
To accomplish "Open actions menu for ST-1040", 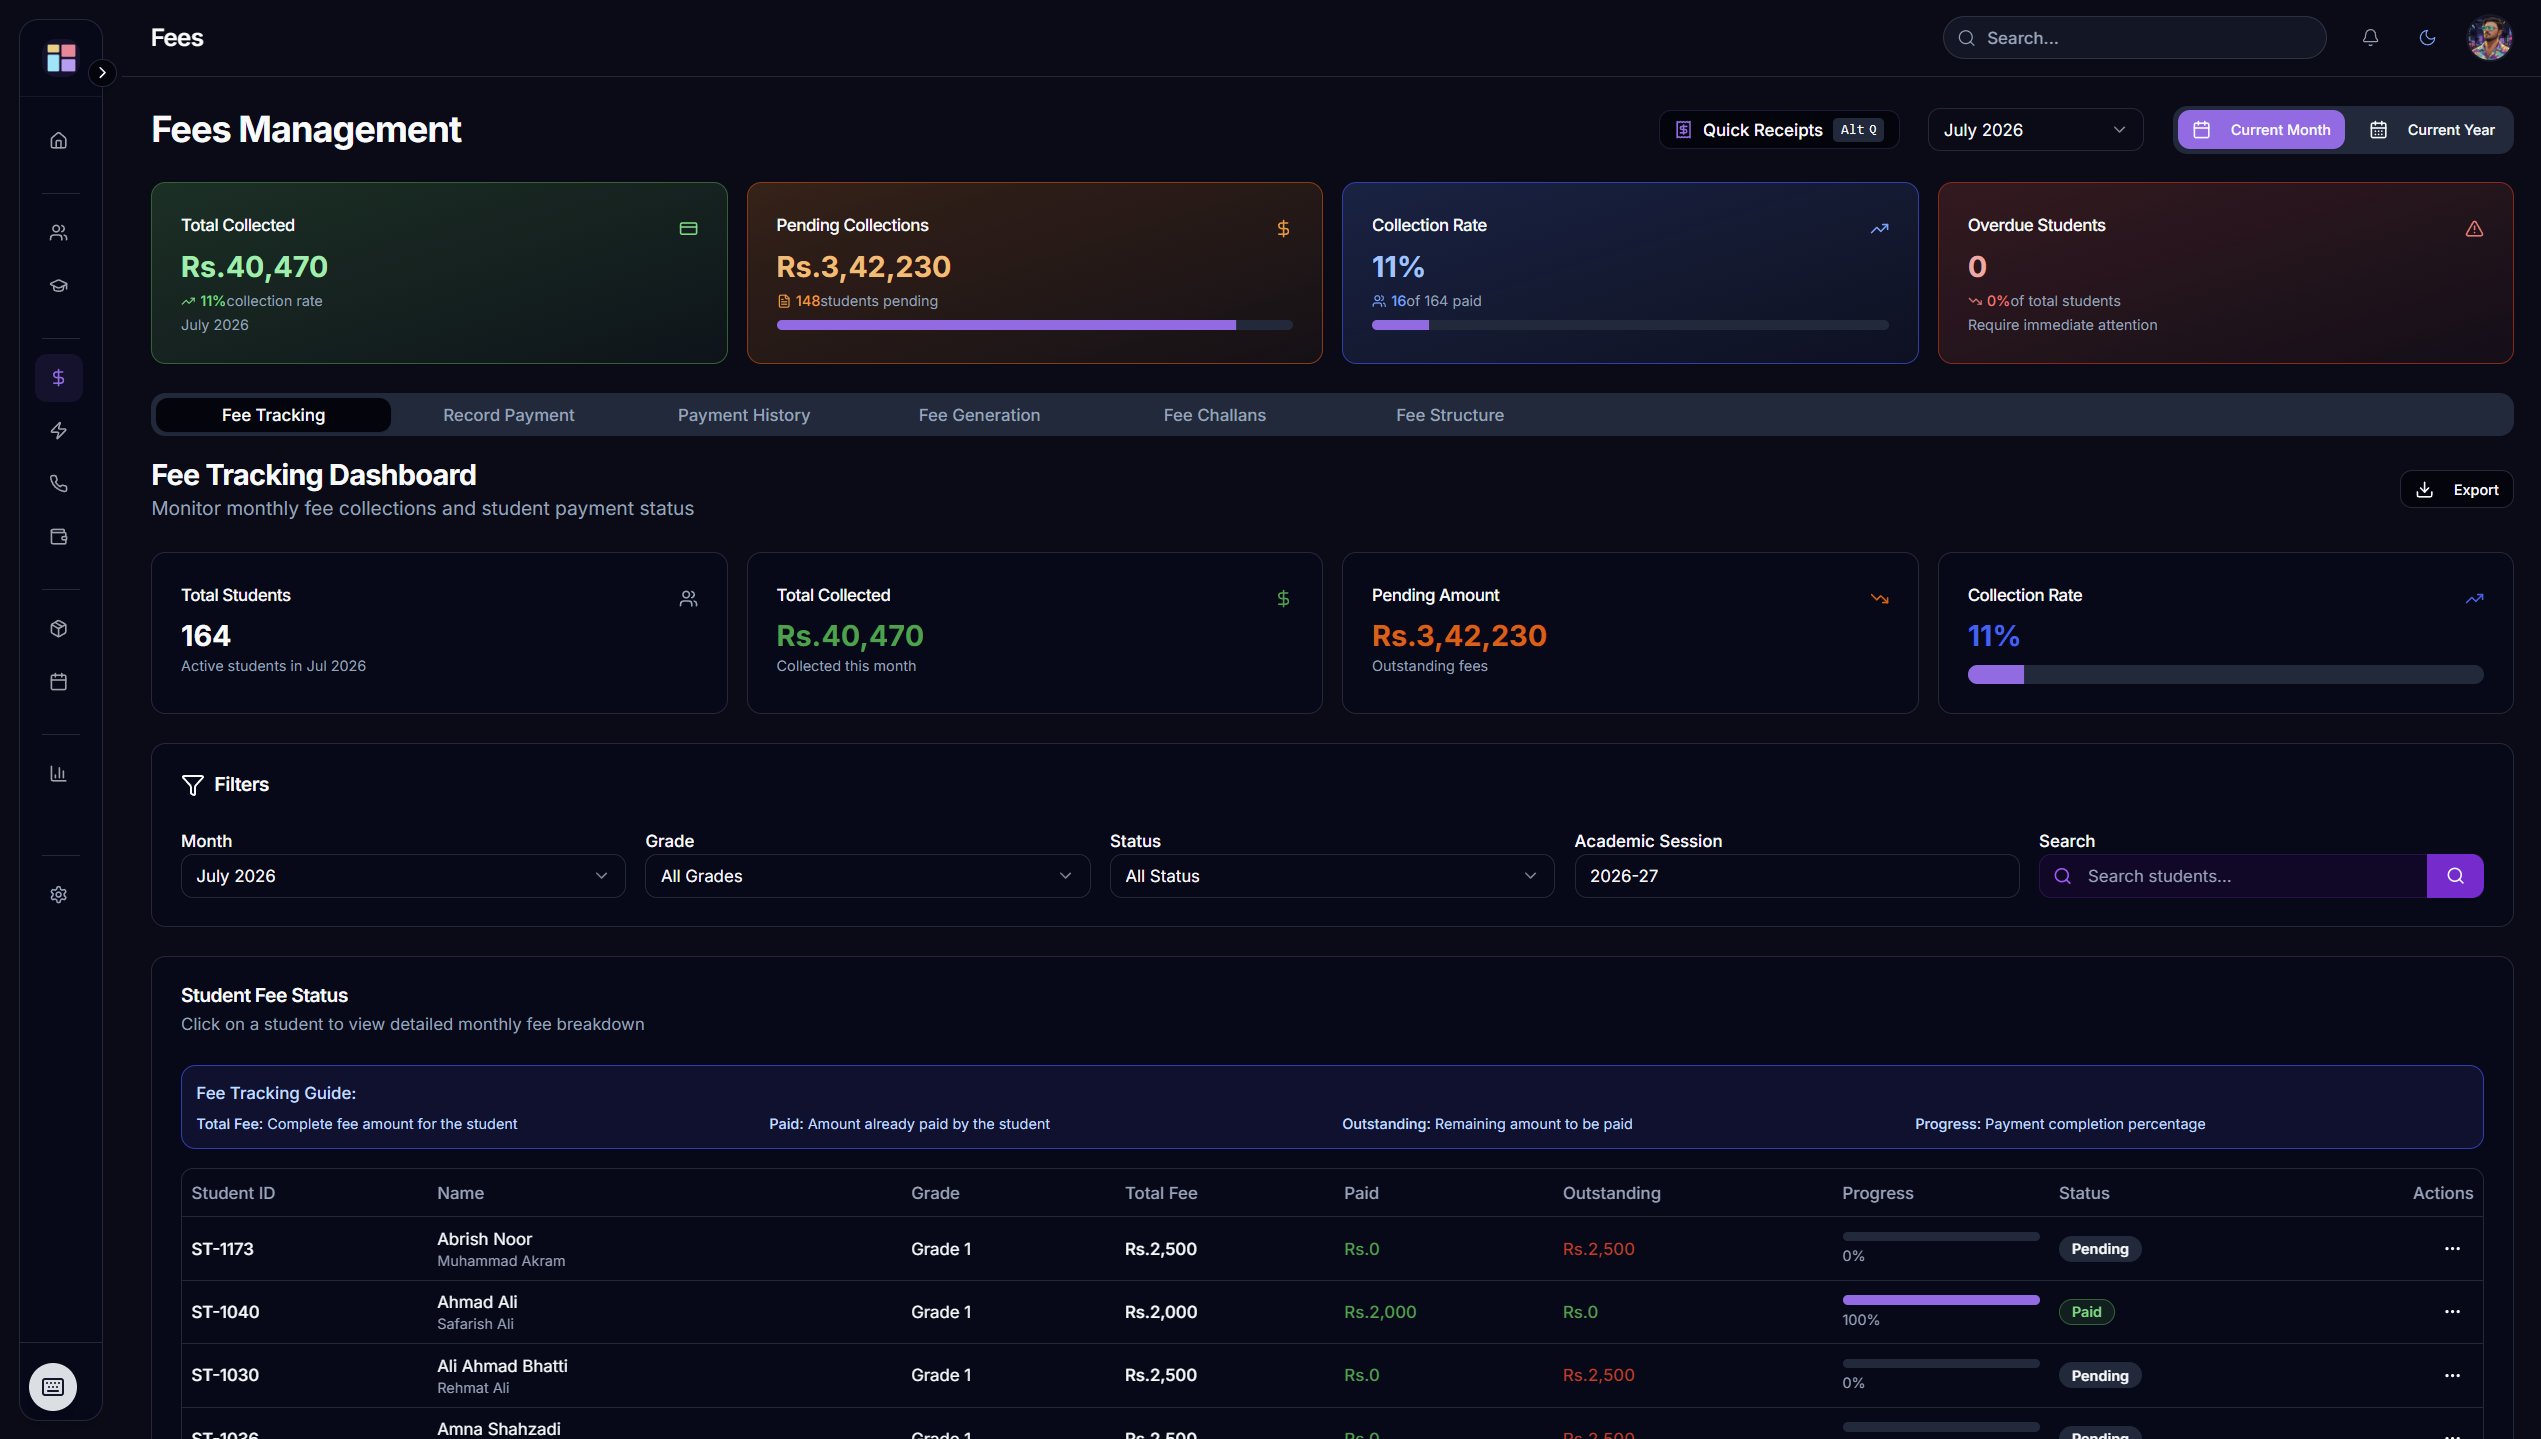I will pyautogui.click(x=2452, y=1311).
